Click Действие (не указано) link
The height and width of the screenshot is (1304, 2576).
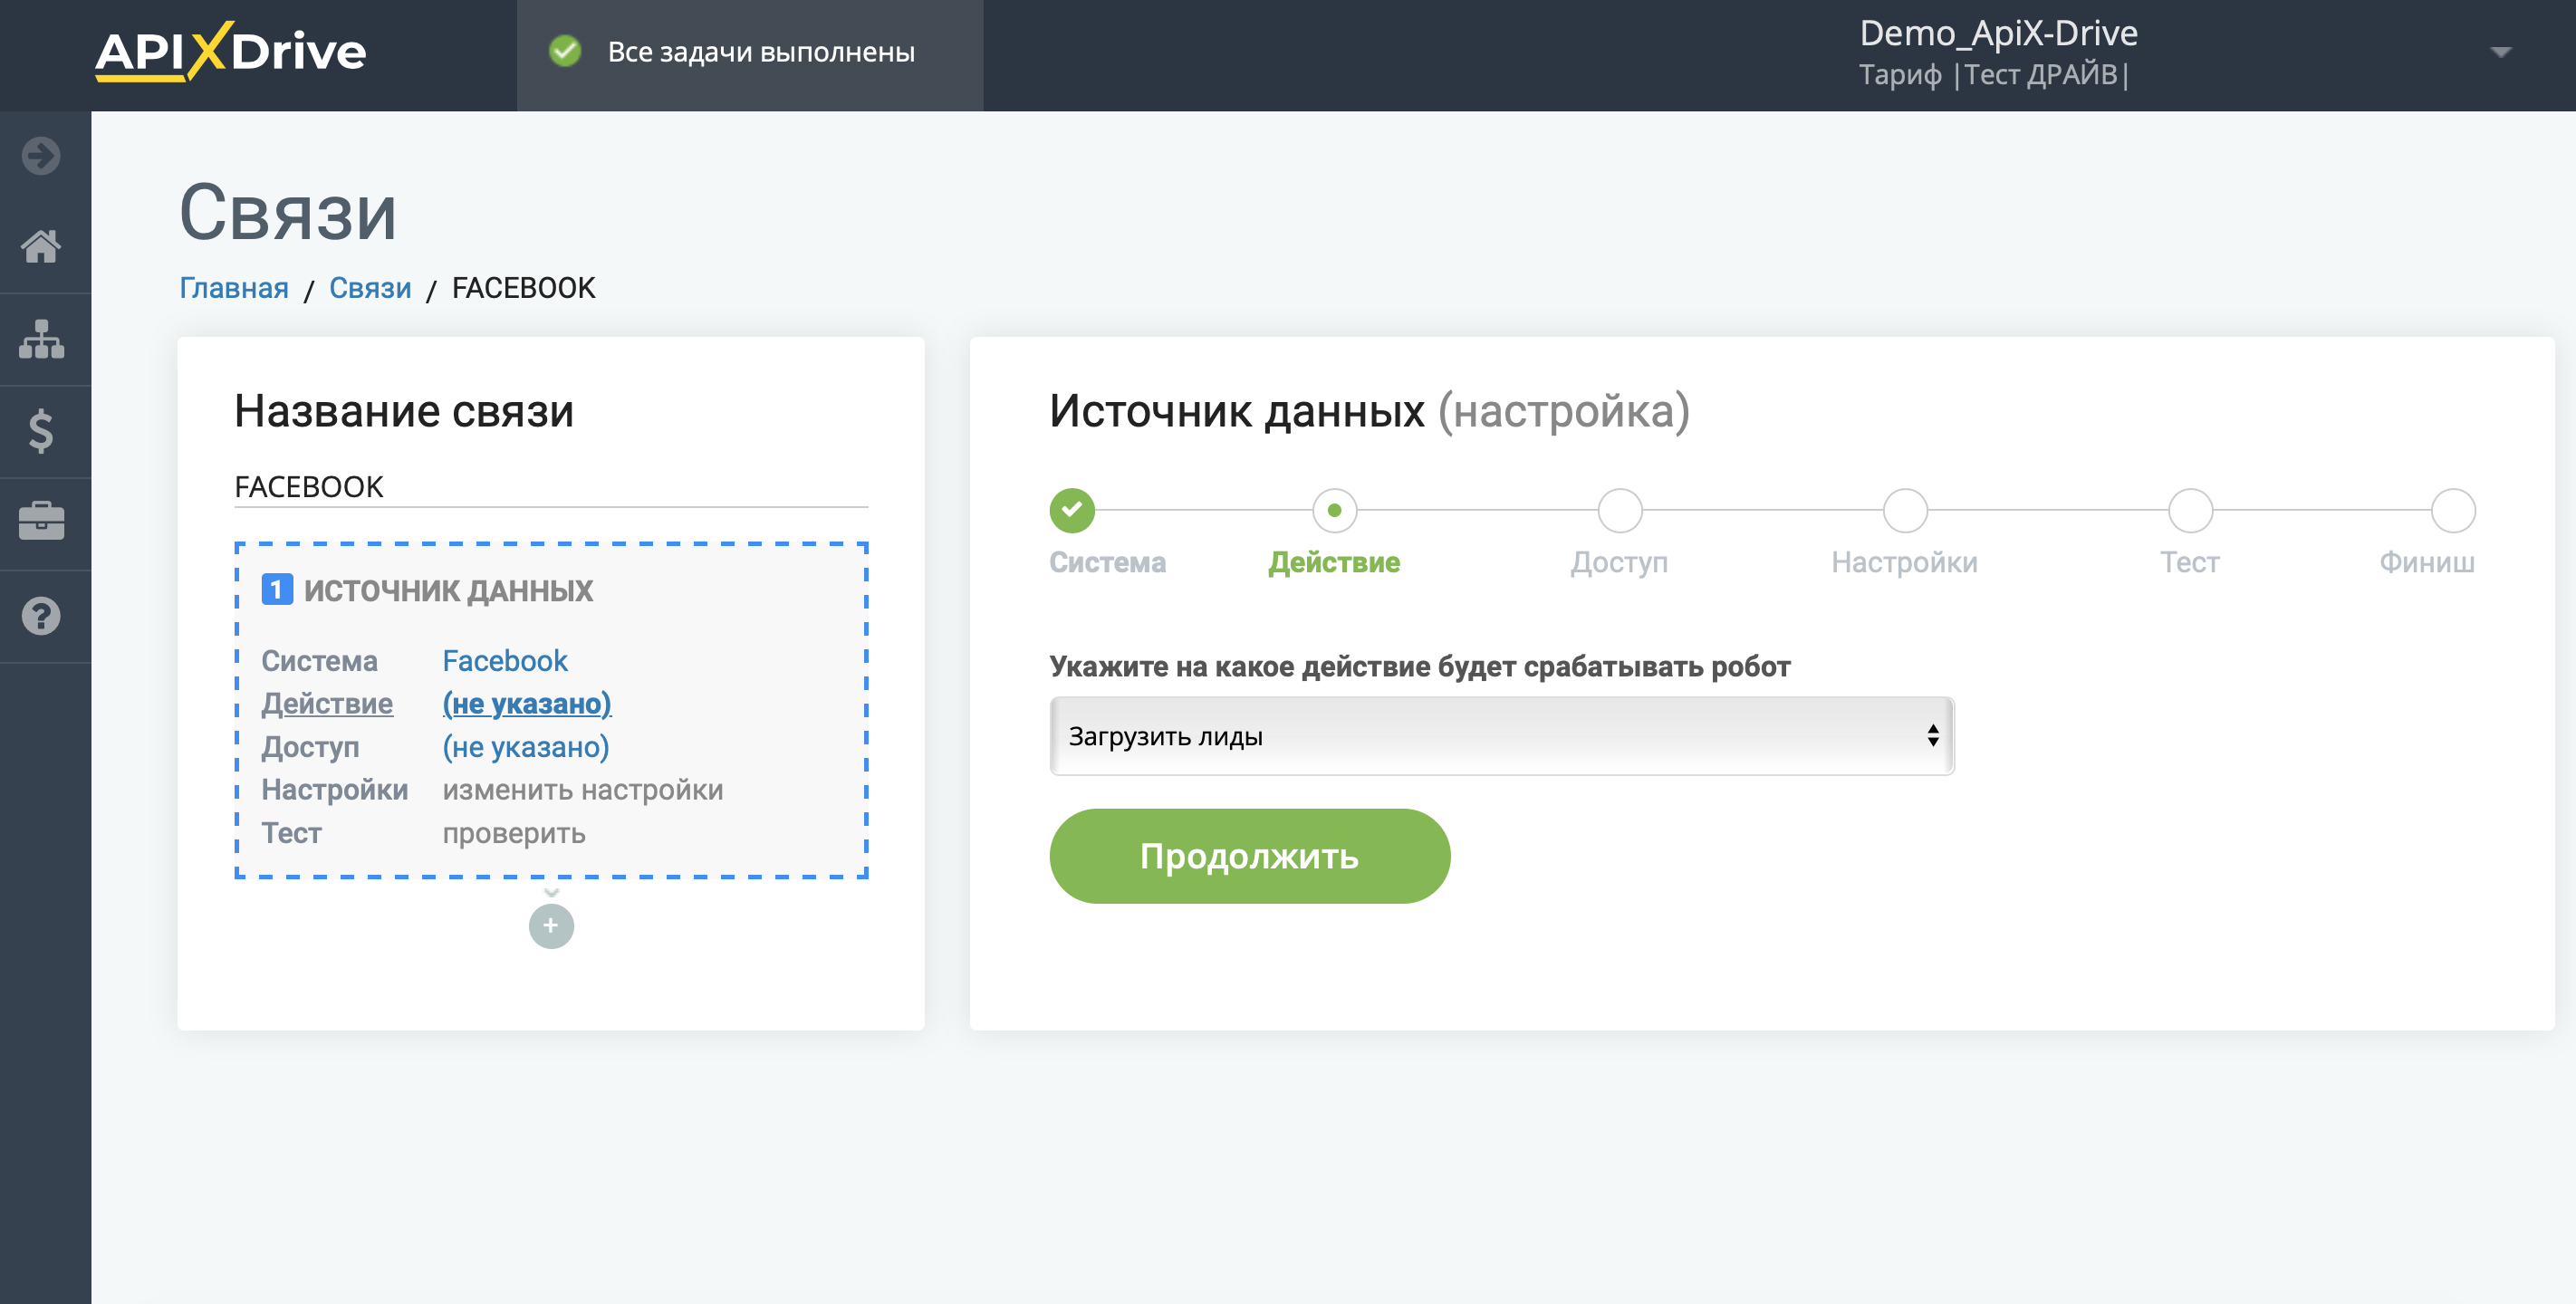(x=527, y=704)
